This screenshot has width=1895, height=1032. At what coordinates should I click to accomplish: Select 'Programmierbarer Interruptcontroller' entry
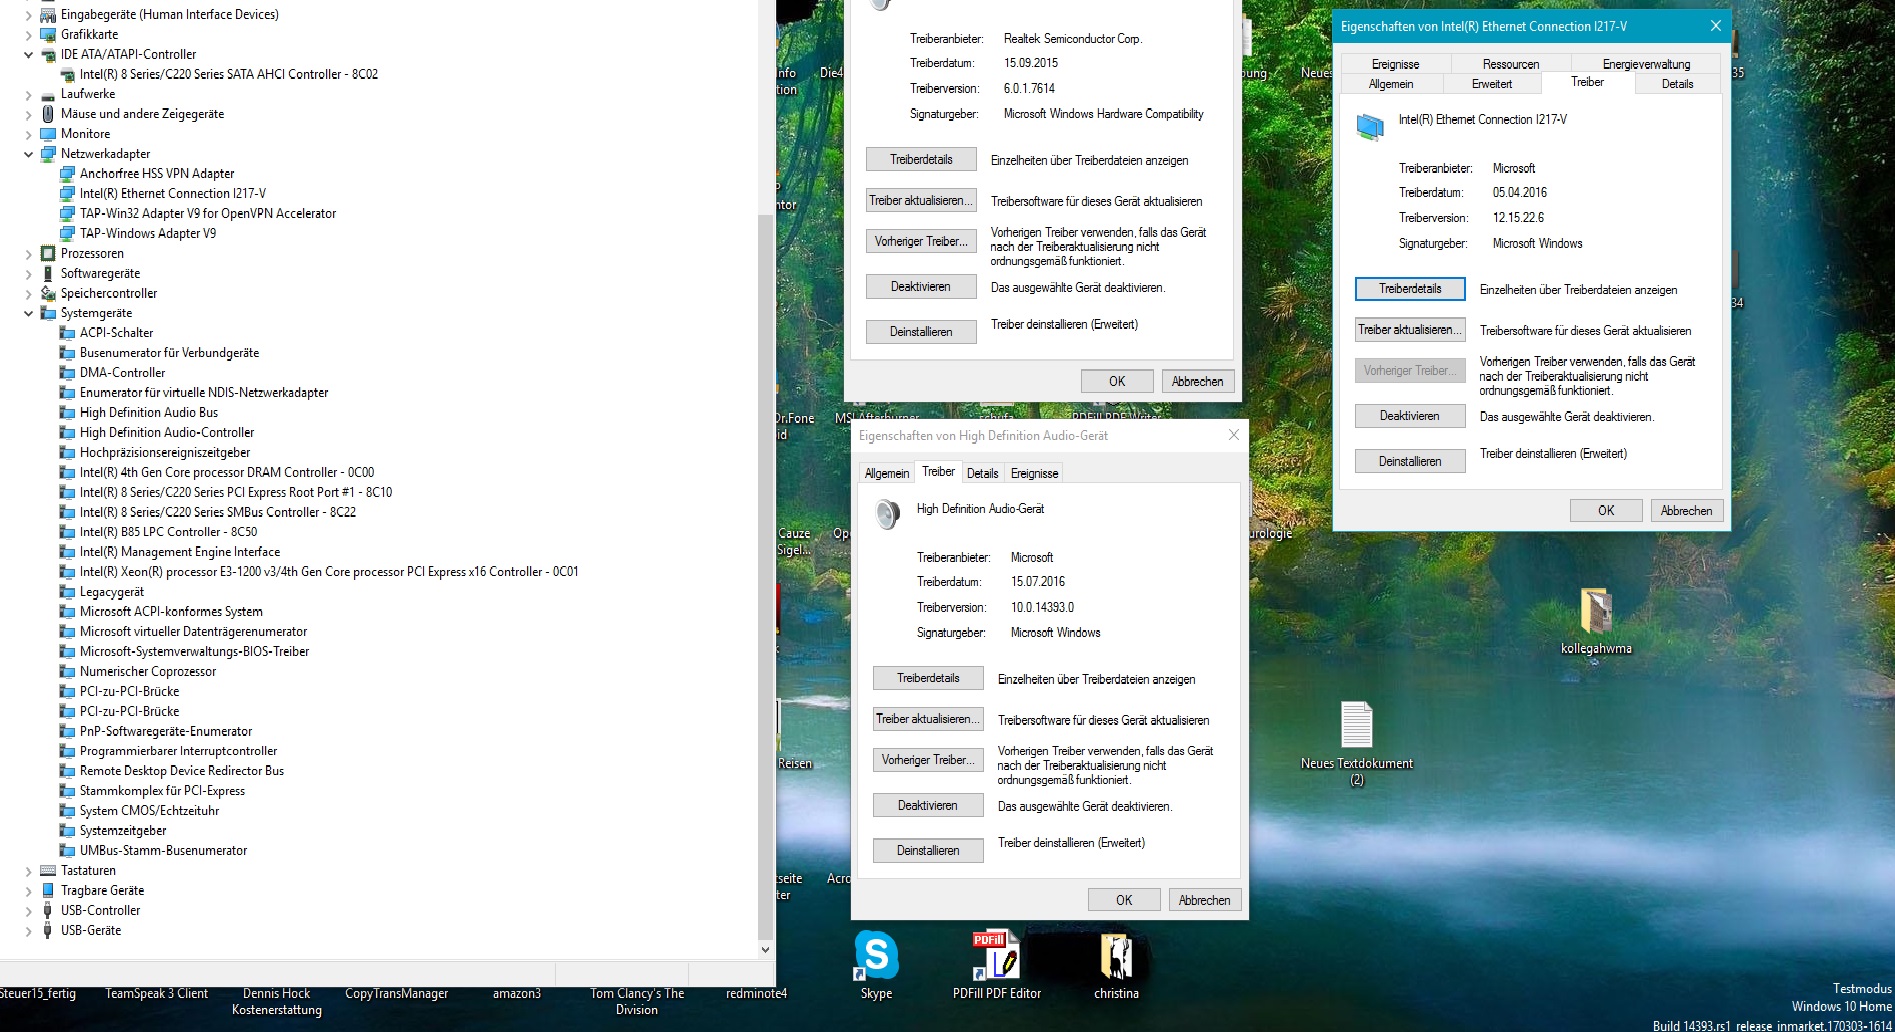point(178,751)
